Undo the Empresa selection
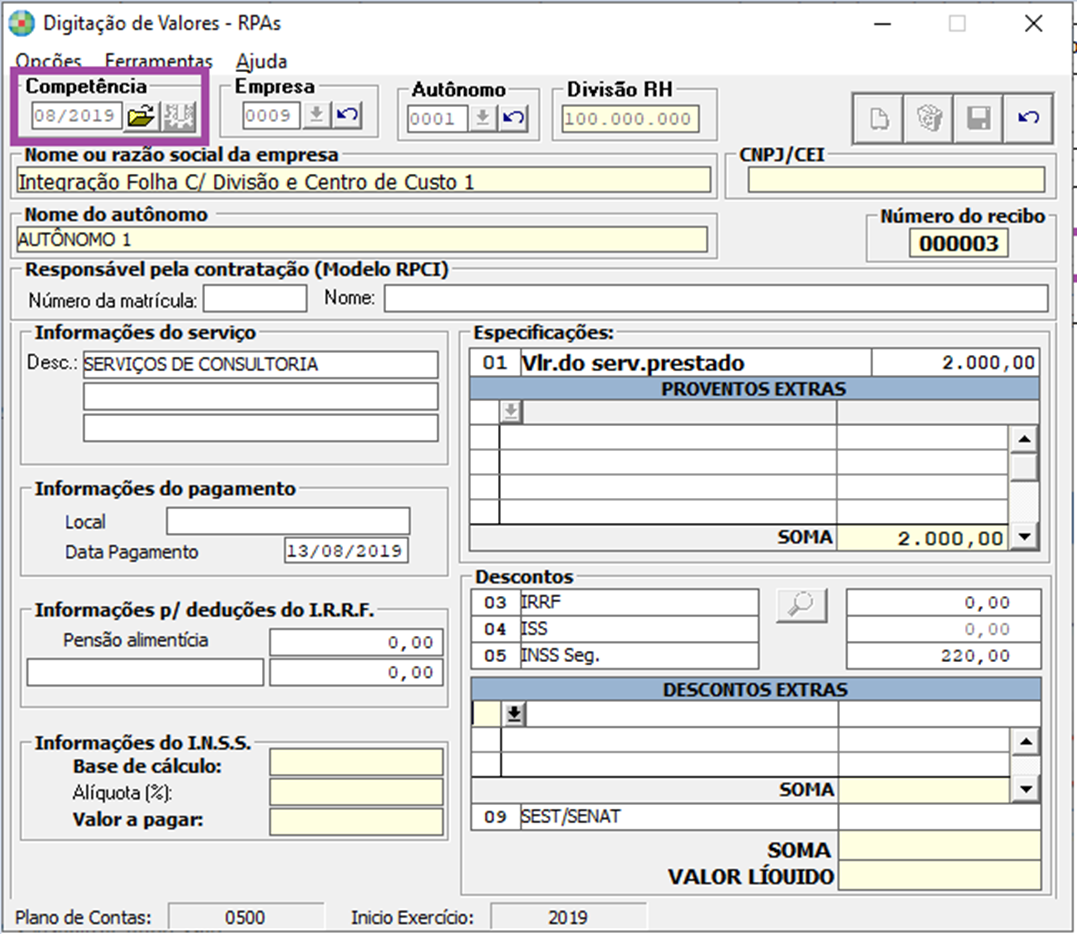Viewport: 1077px width, 934px height. click(348, 115)
